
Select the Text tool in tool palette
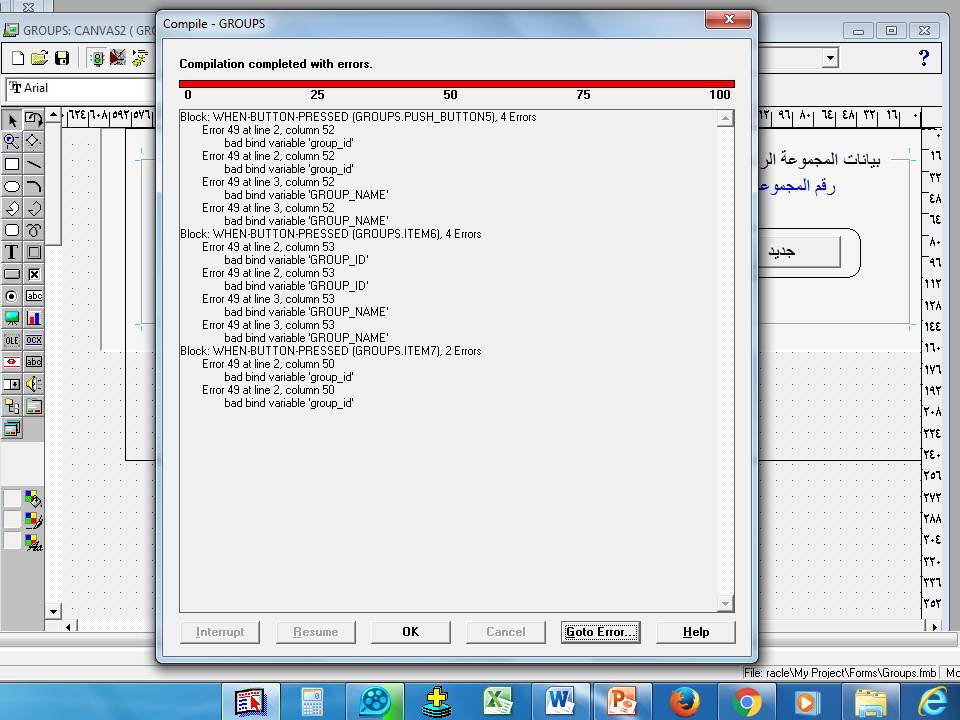[x=12, y=252]
